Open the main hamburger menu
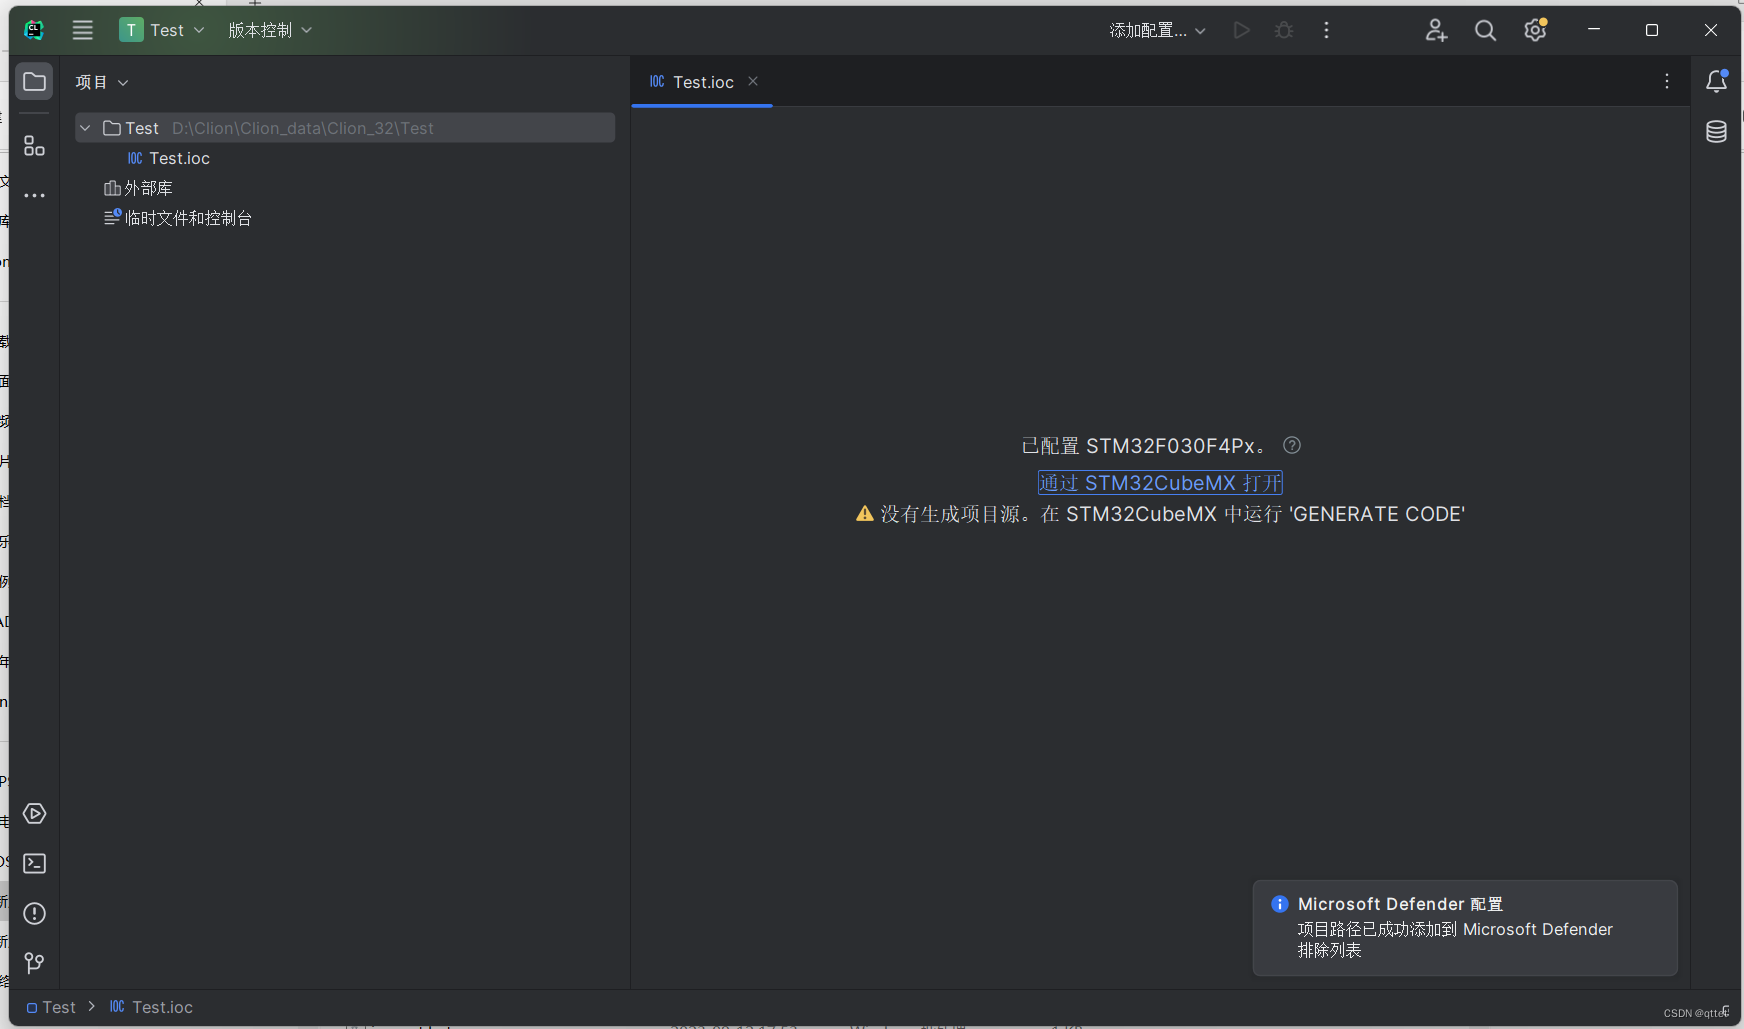The height and width of the screenshot is (1029, 1744). [x=83, y=30]
